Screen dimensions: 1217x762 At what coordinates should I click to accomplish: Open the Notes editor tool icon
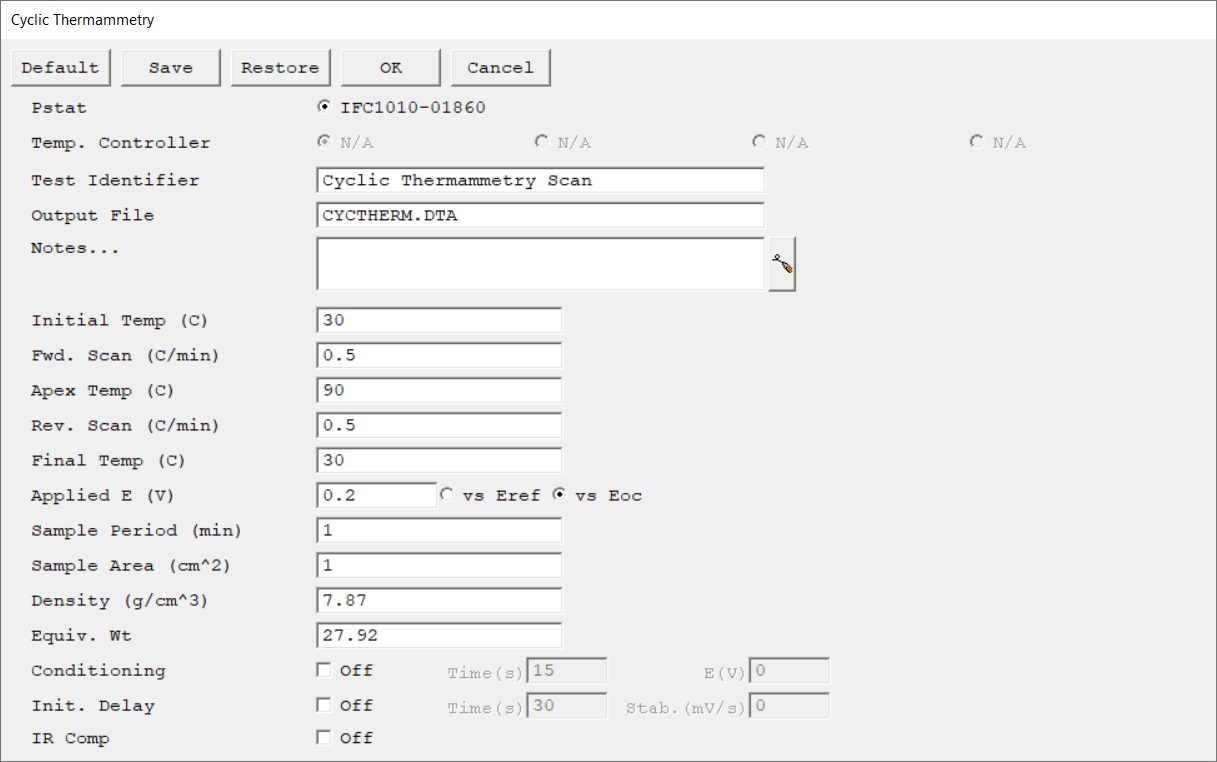782,265
